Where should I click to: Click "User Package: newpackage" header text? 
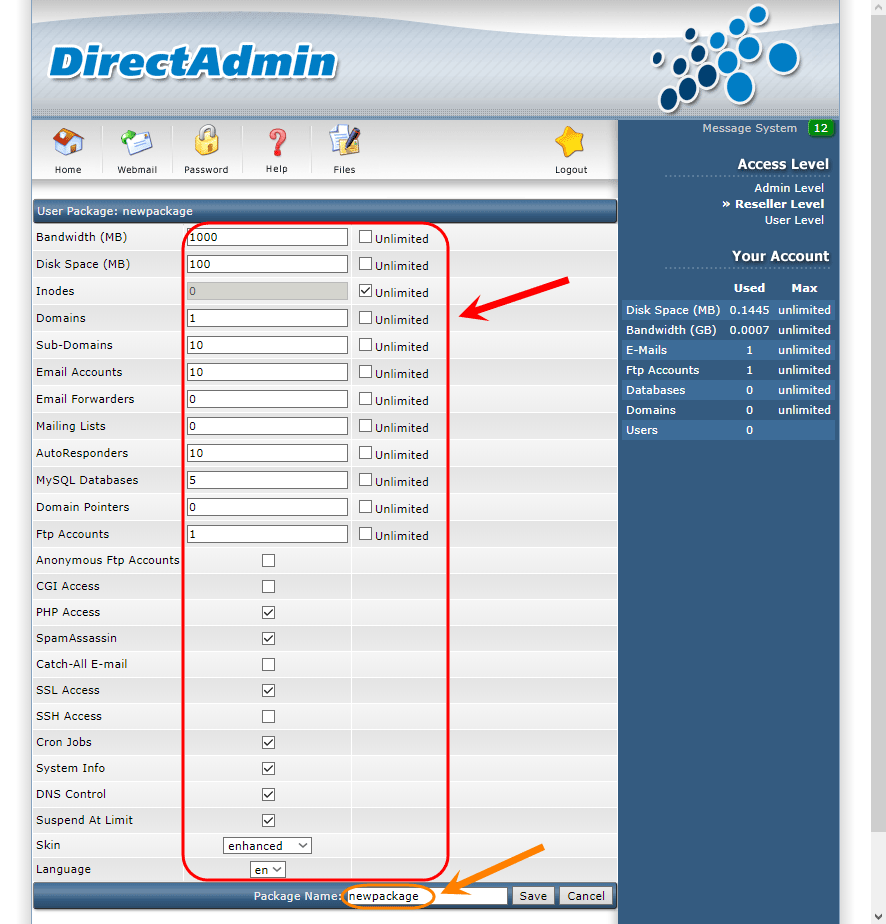point(115,211)
